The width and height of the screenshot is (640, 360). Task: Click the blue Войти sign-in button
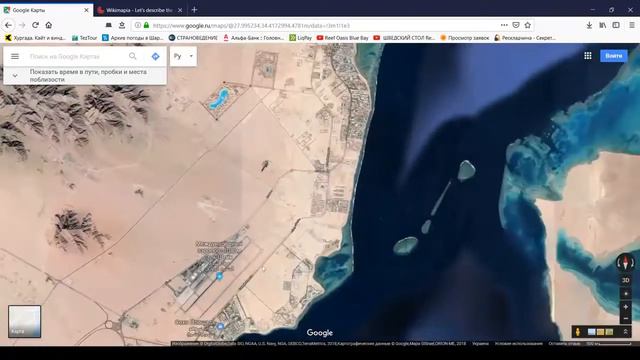[x=613, y=56]
